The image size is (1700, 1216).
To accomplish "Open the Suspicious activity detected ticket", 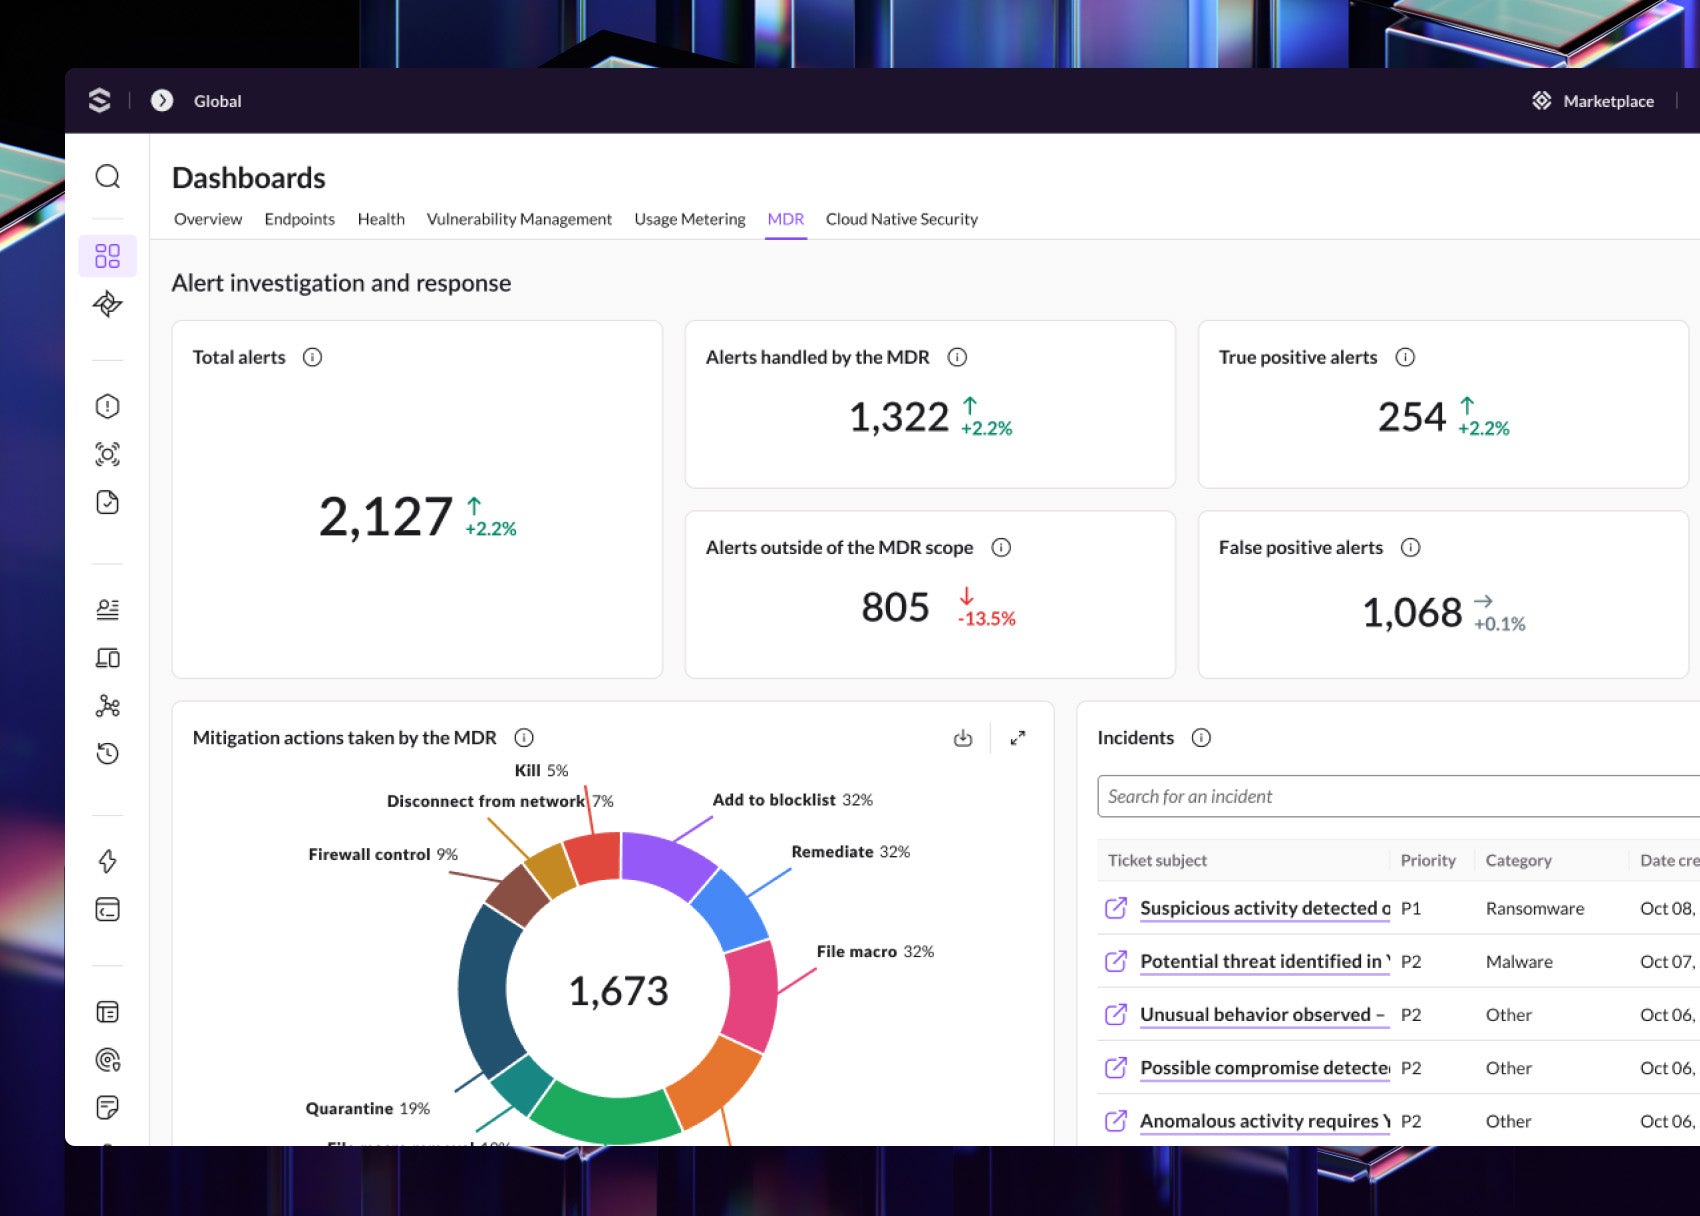I will pyautogui.click(x=1264, y=908).
